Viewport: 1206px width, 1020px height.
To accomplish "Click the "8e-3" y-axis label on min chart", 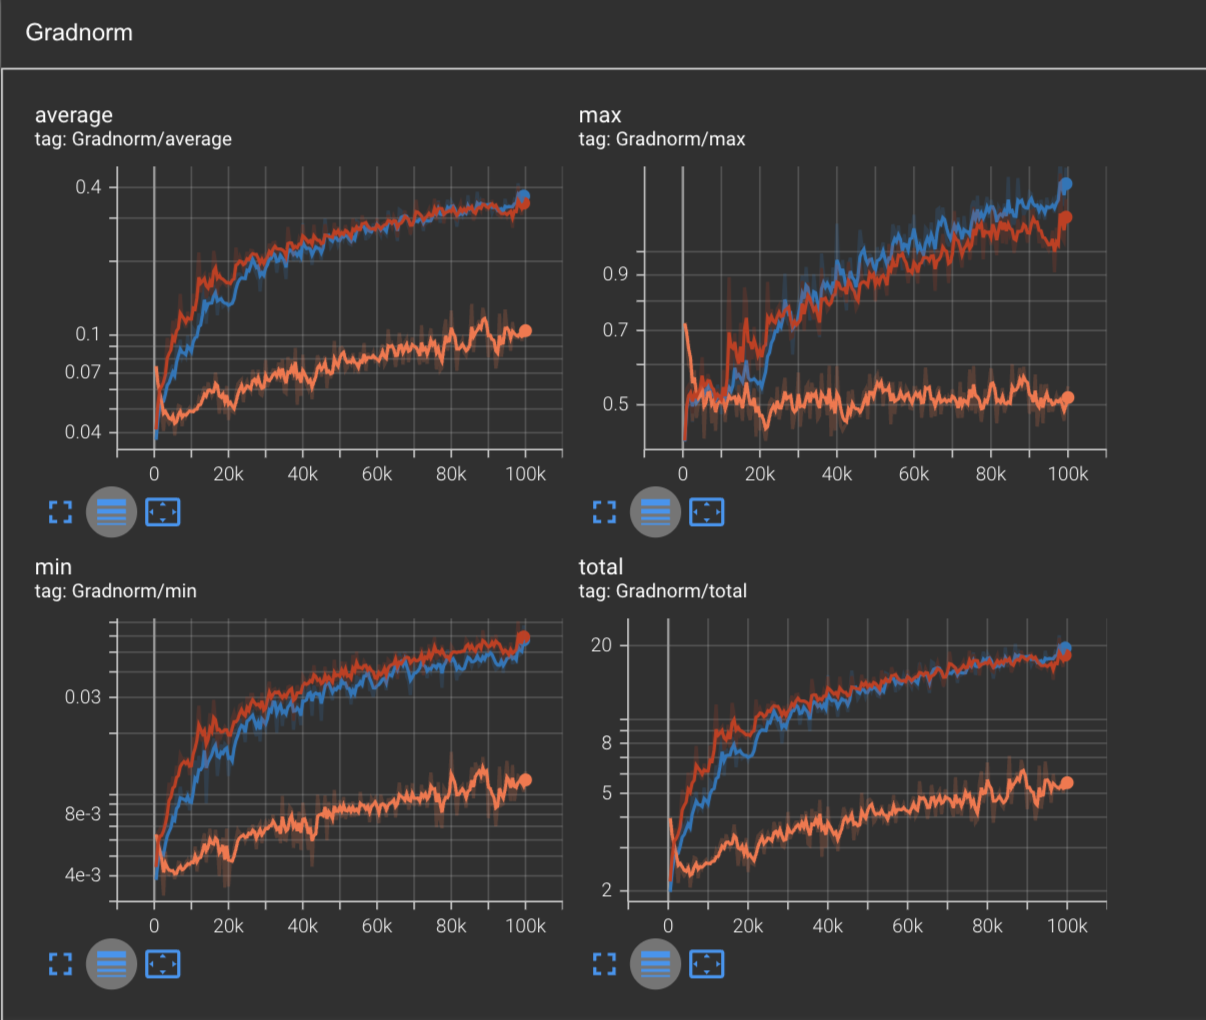I will [x=83, y=814].
